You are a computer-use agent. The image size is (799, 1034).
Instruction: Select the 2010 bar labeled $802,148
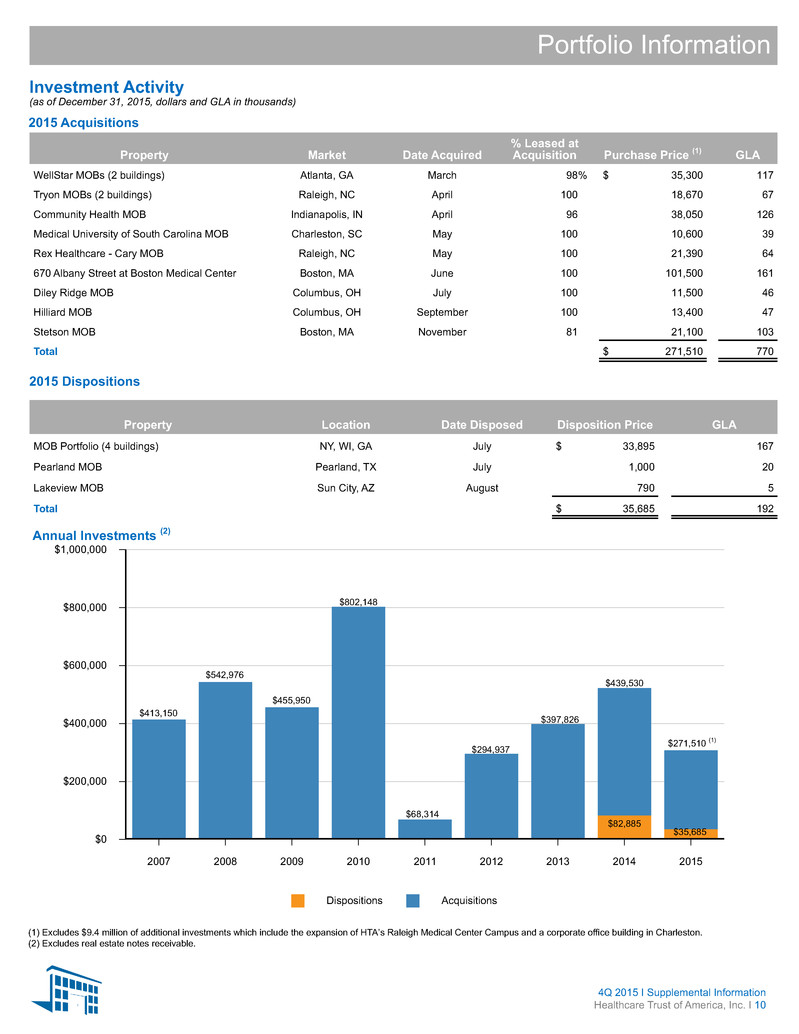tap(359, 723)
